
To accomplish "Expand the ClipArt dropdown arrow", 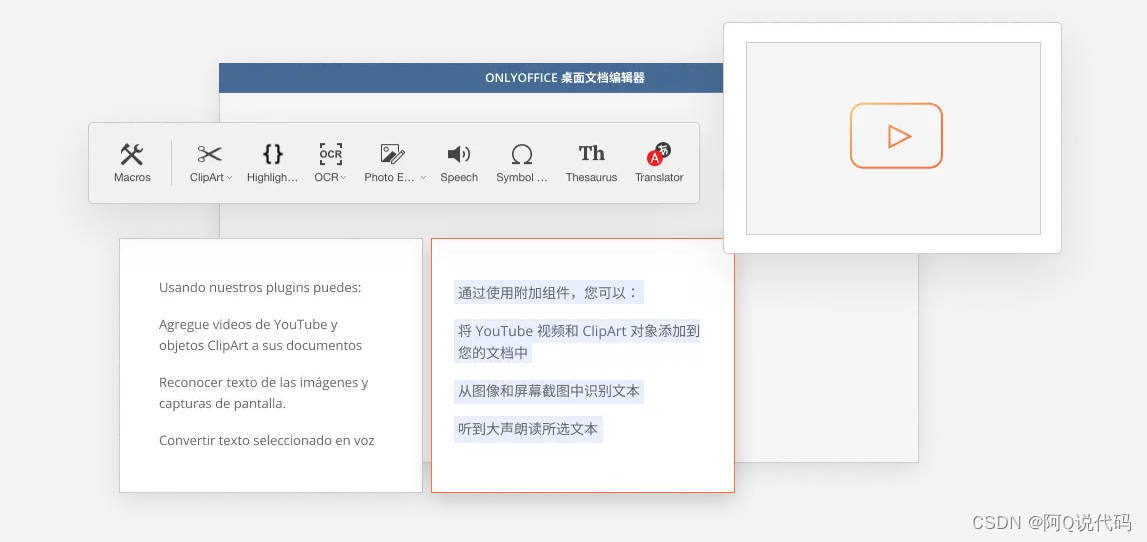I will point(229,178).
